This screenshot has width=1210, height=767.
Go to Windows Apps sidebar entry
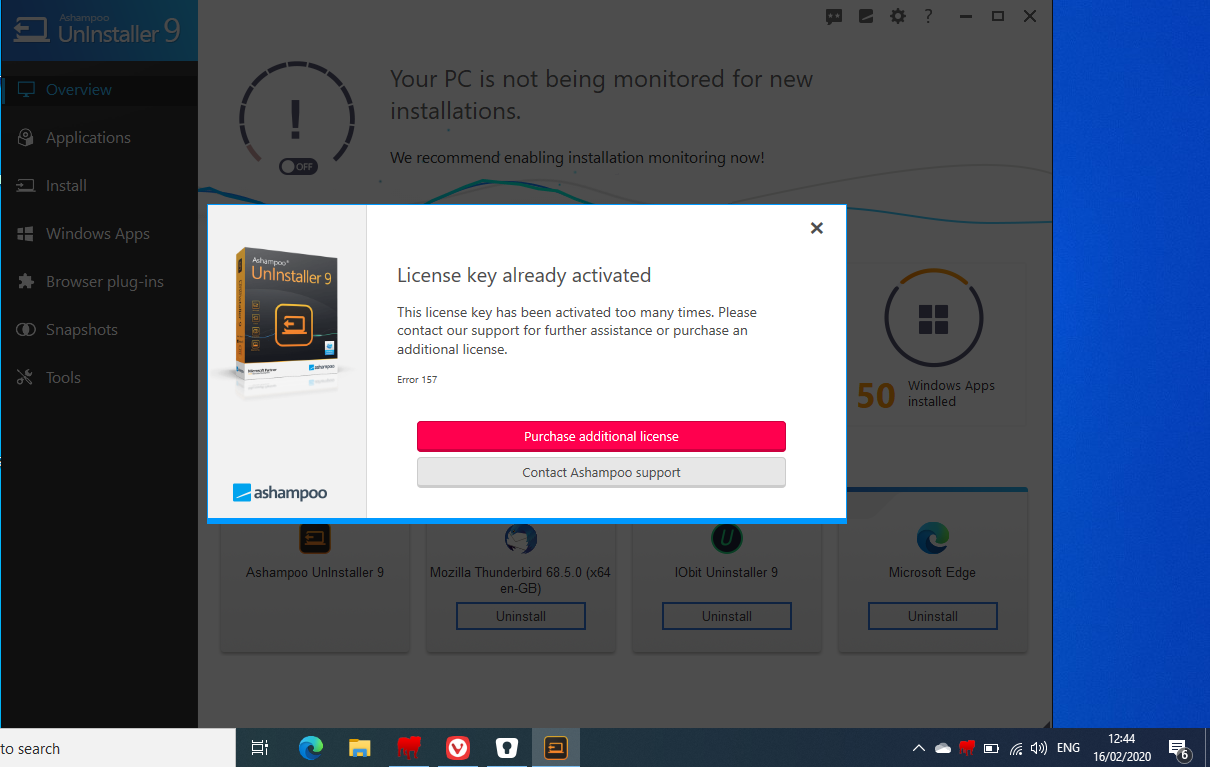pos(99,234)
